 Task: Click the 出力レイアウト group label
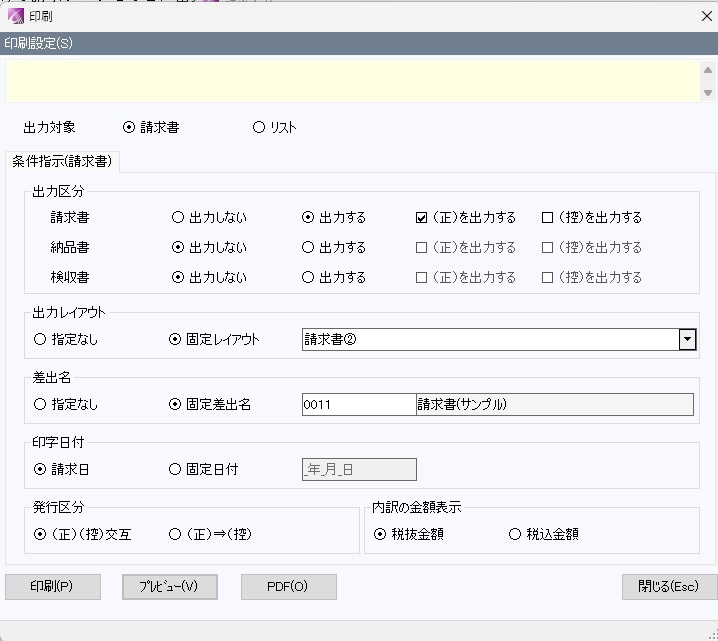(x=69, y=313)
